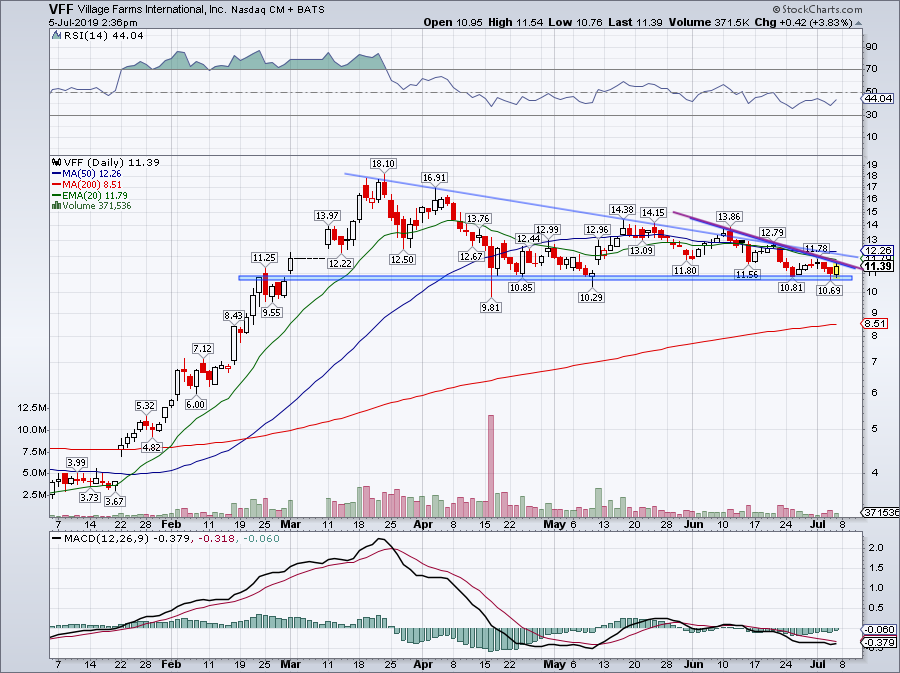The width and height of the screenshot is (900, 673).
Task: Click the yellow-highlighted latest candlestick
Action: 836,270
